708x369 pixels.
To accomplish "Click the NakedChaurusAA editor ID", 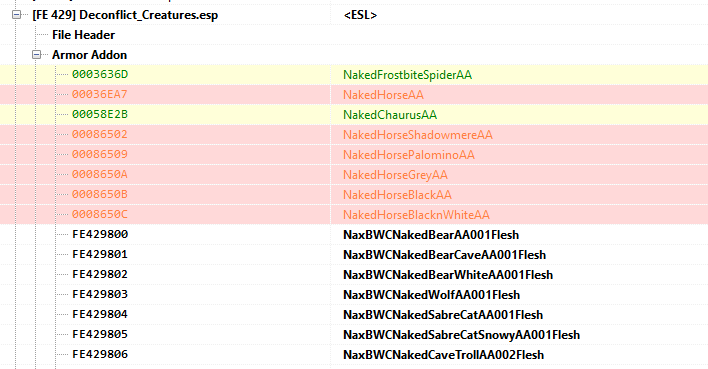I will (390, 115).
